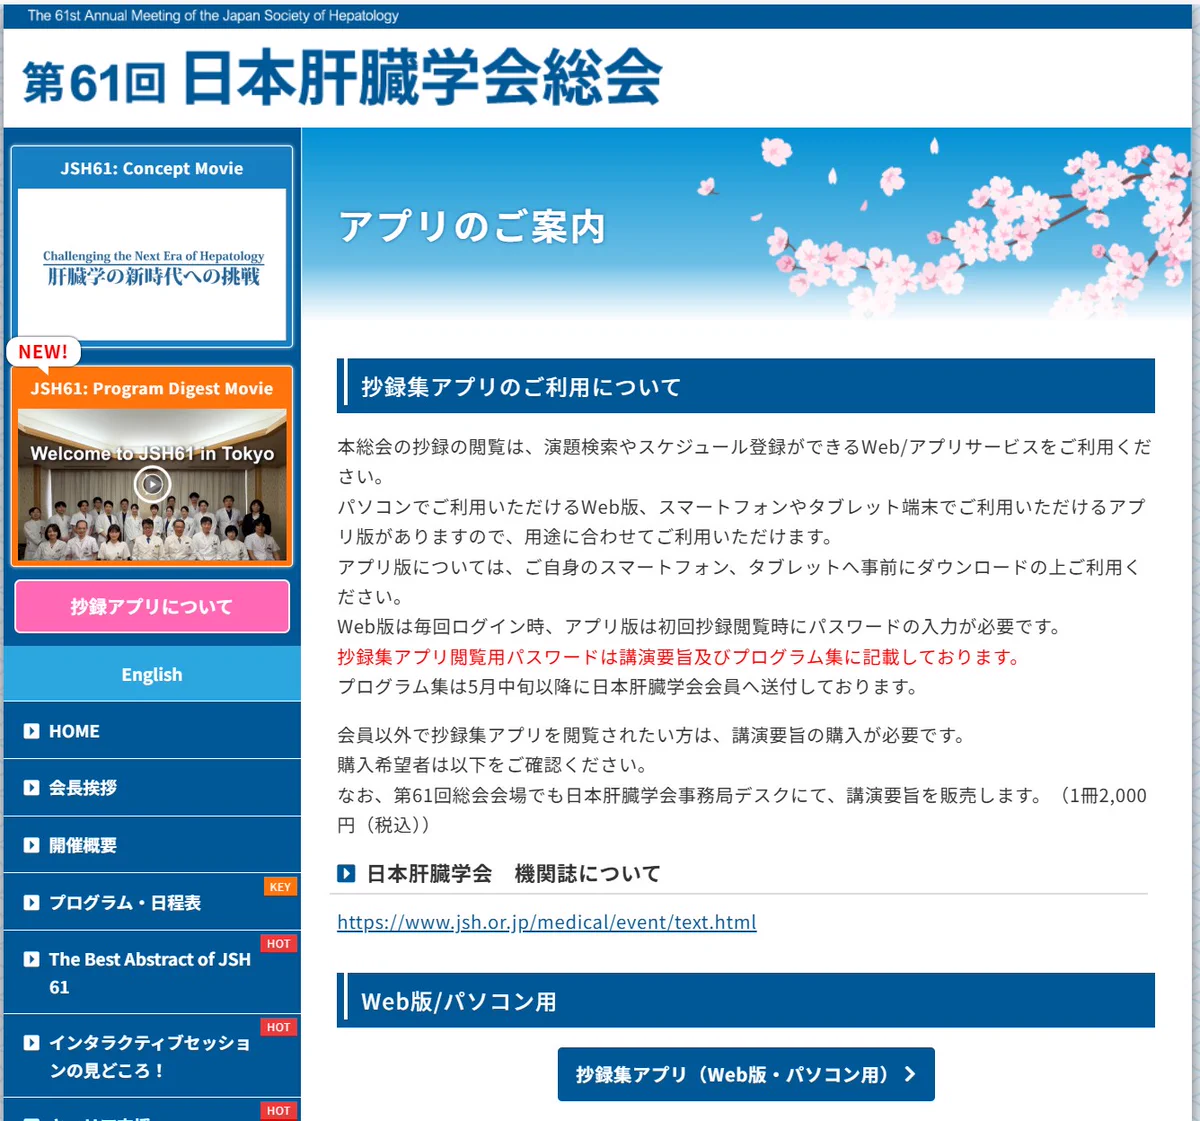The width and height of the screenshot is (1200, 1121).
Task: Click the 第61回 日本肝臓学会総会 site logo
Action: click(342, 78)
